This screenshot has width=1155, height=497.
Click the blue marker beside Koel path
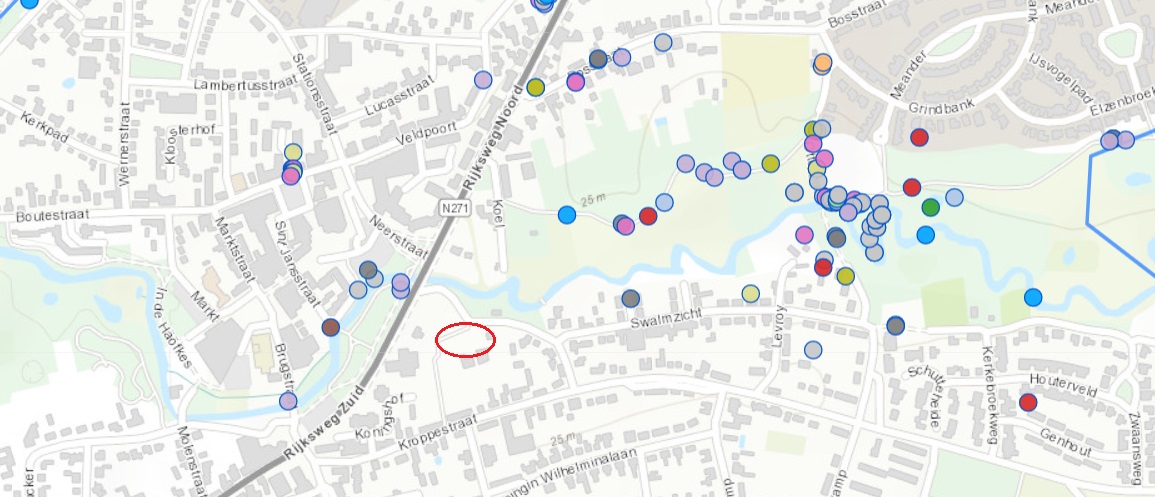click(x=566, y=215)
